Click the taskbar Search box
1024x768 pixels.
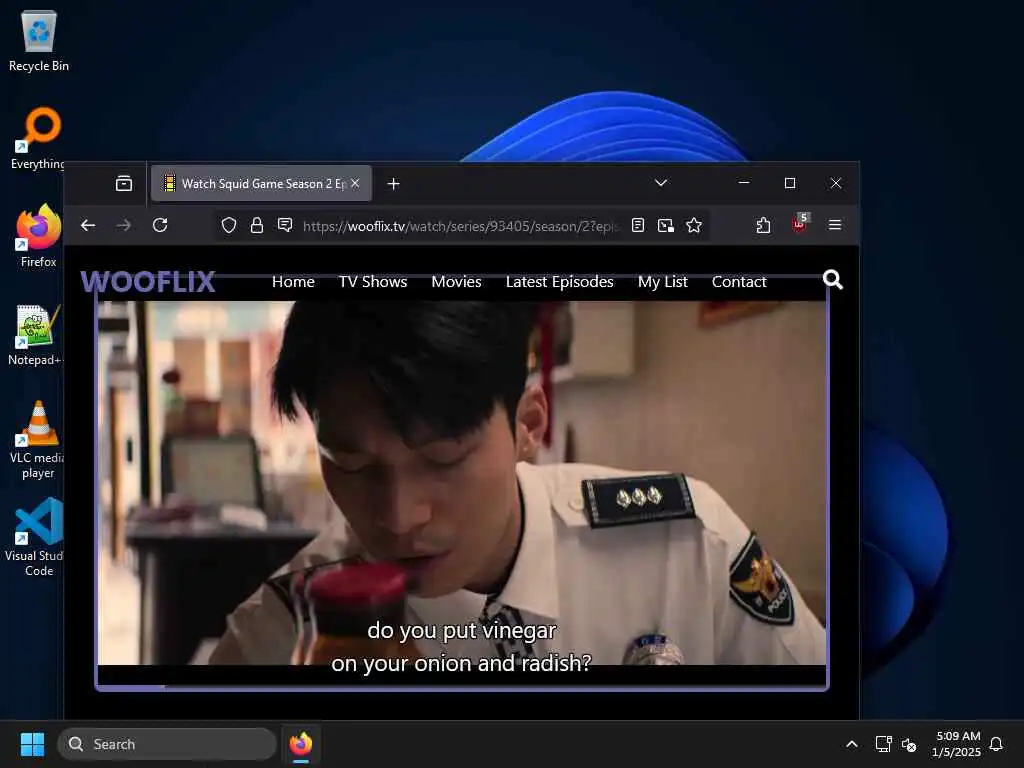pos(167,744)
